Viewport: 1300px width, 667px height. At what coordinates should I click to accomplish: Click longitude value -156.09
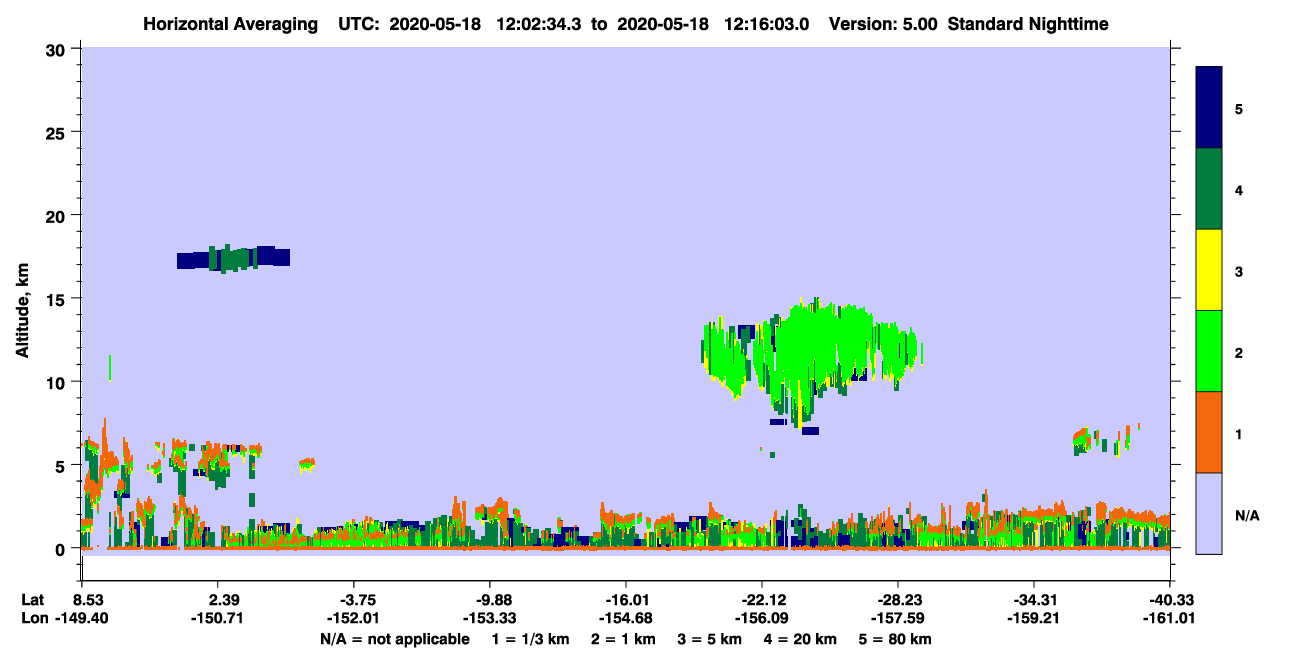click(x=762, y=618)
